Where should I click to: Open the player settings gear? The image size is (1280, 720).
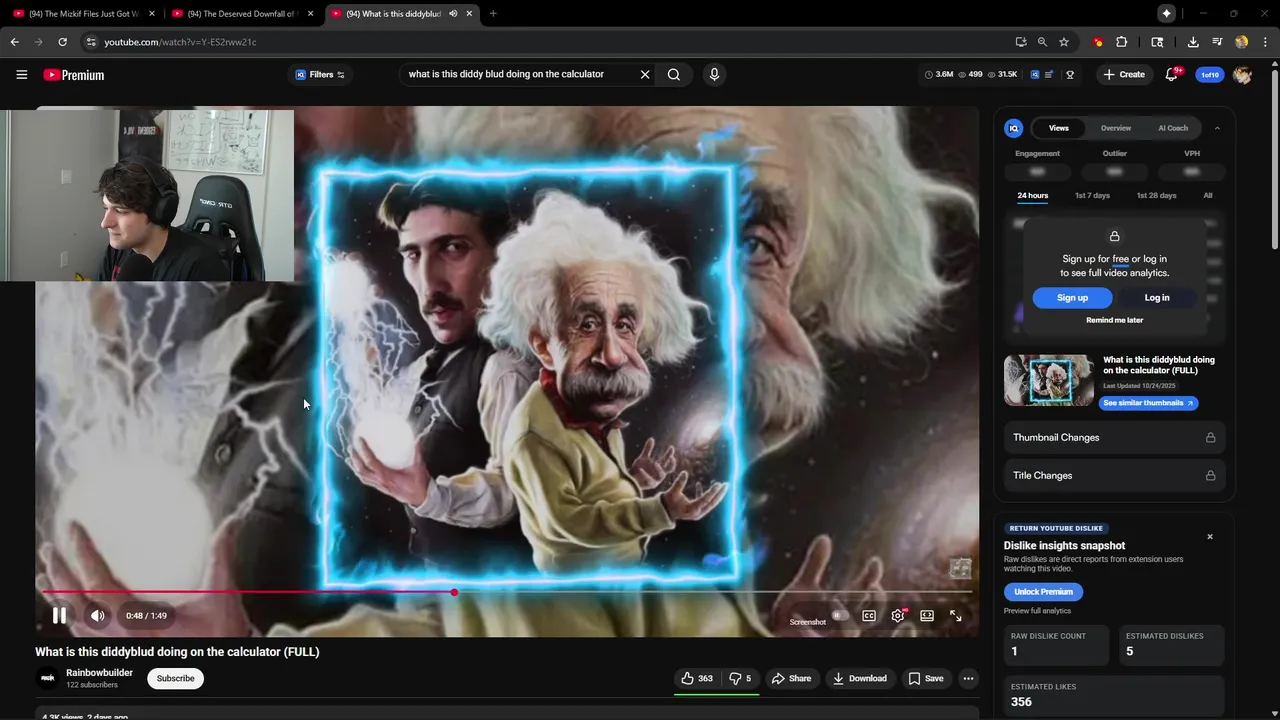898,616
